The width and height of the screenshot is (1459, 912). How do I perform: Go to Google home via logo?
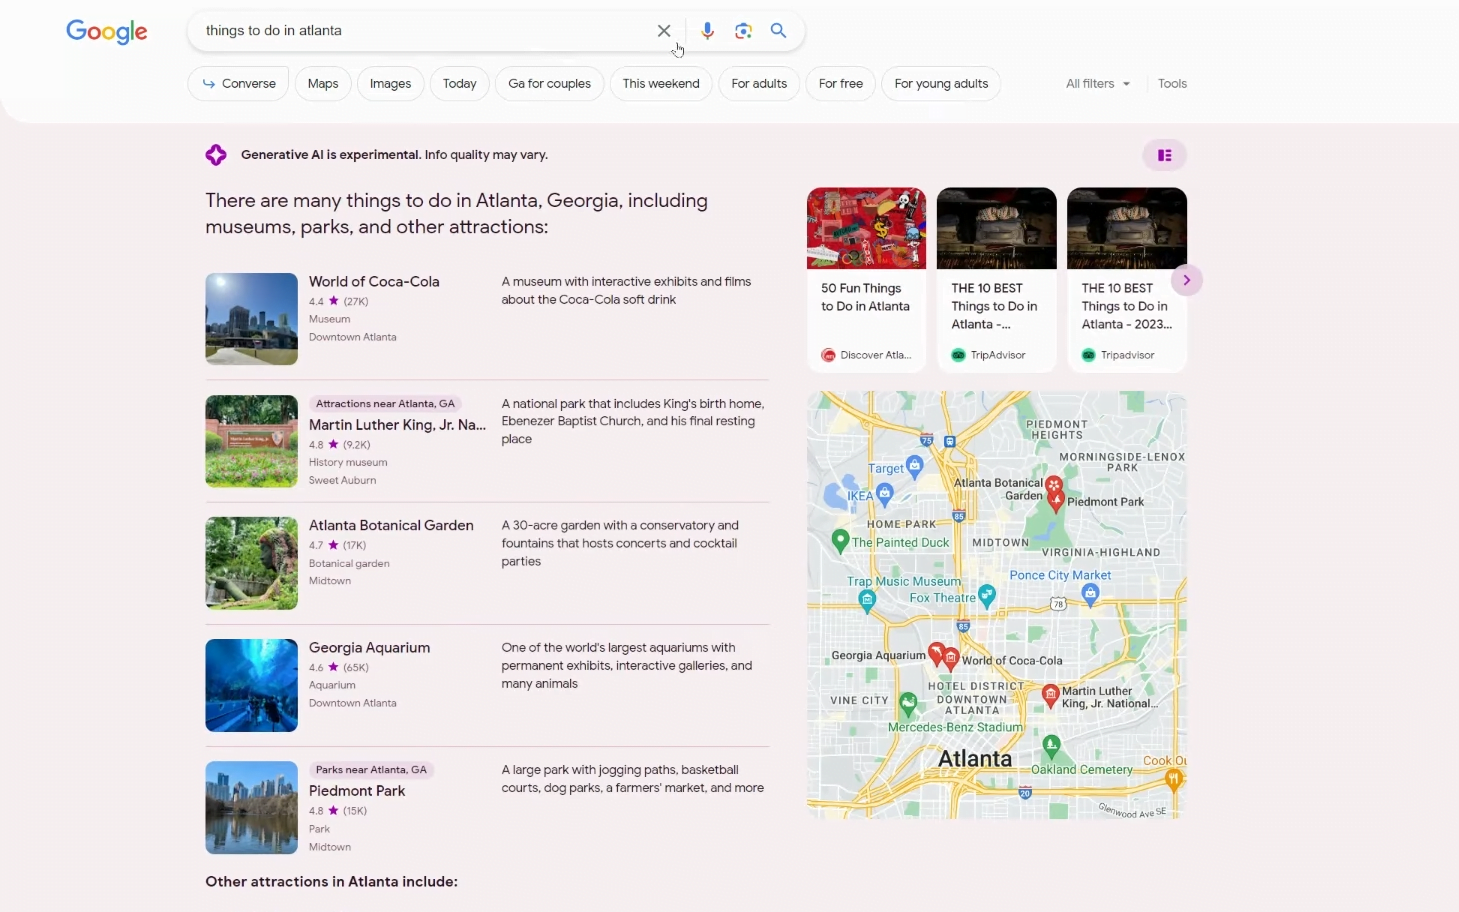point(107,32)
